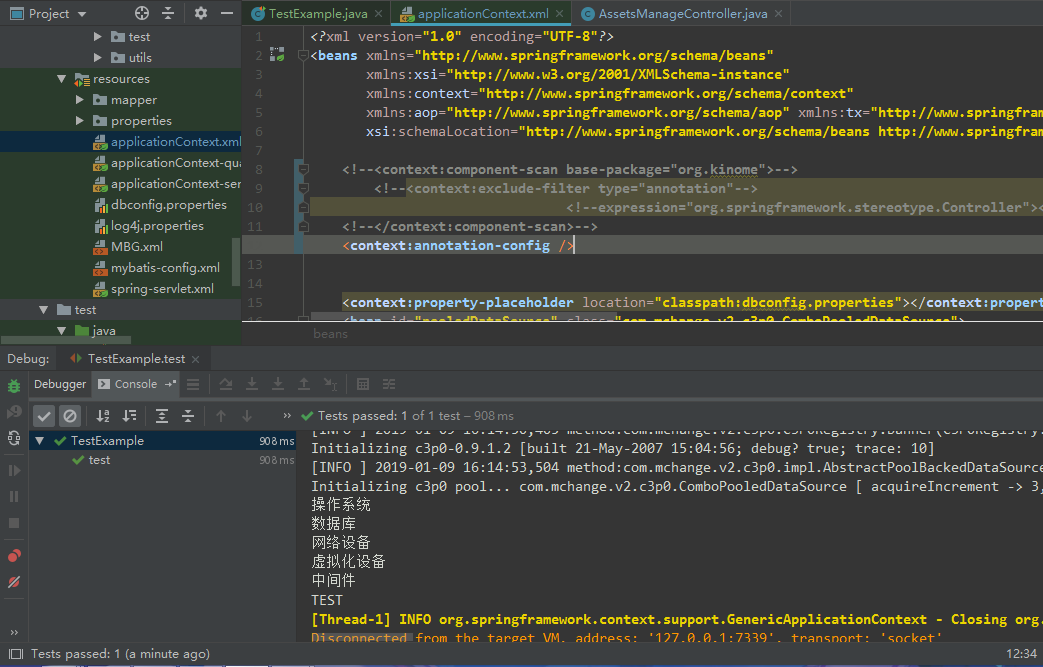Open the Debugger tab
The height and width of the screenshot is (667, 1043).
click(60, 384)
